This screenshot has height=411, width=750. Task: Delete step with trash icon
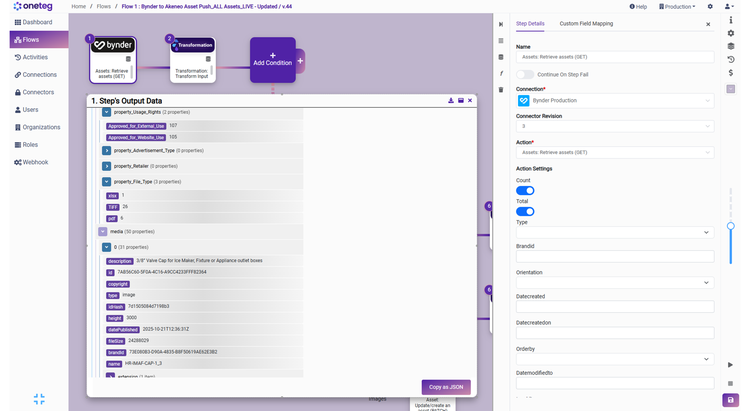pos(501,89)
